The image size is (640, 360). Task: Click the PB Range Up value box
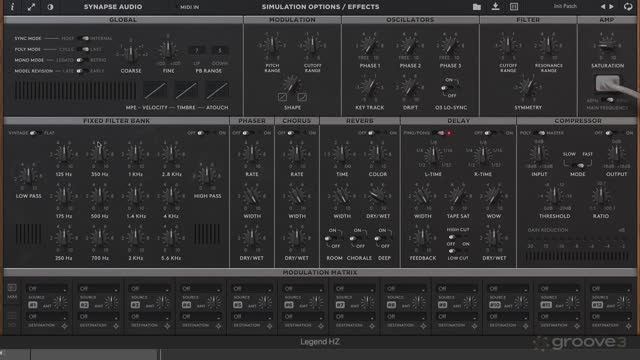pyautogui.click(x=197, y=51)
